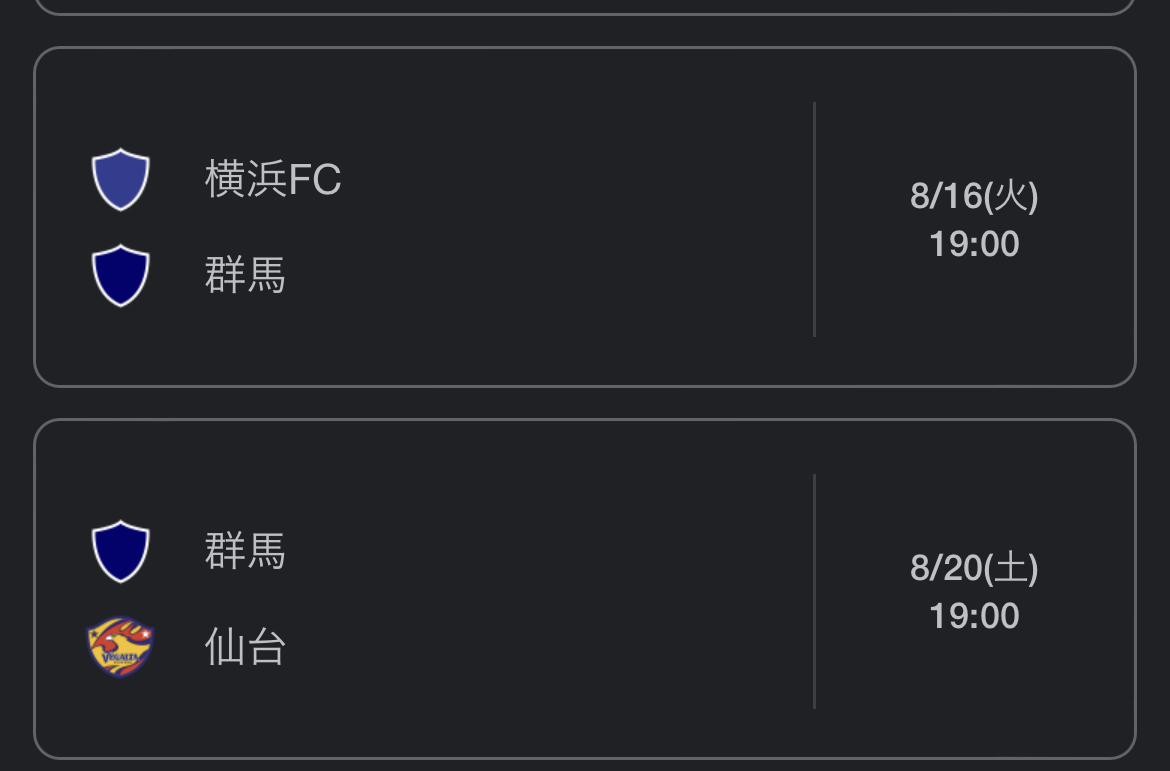Click the 19:00 kickoff under 8/16(火)
This screenshot has width=1170, height=771.
point(974,244)
